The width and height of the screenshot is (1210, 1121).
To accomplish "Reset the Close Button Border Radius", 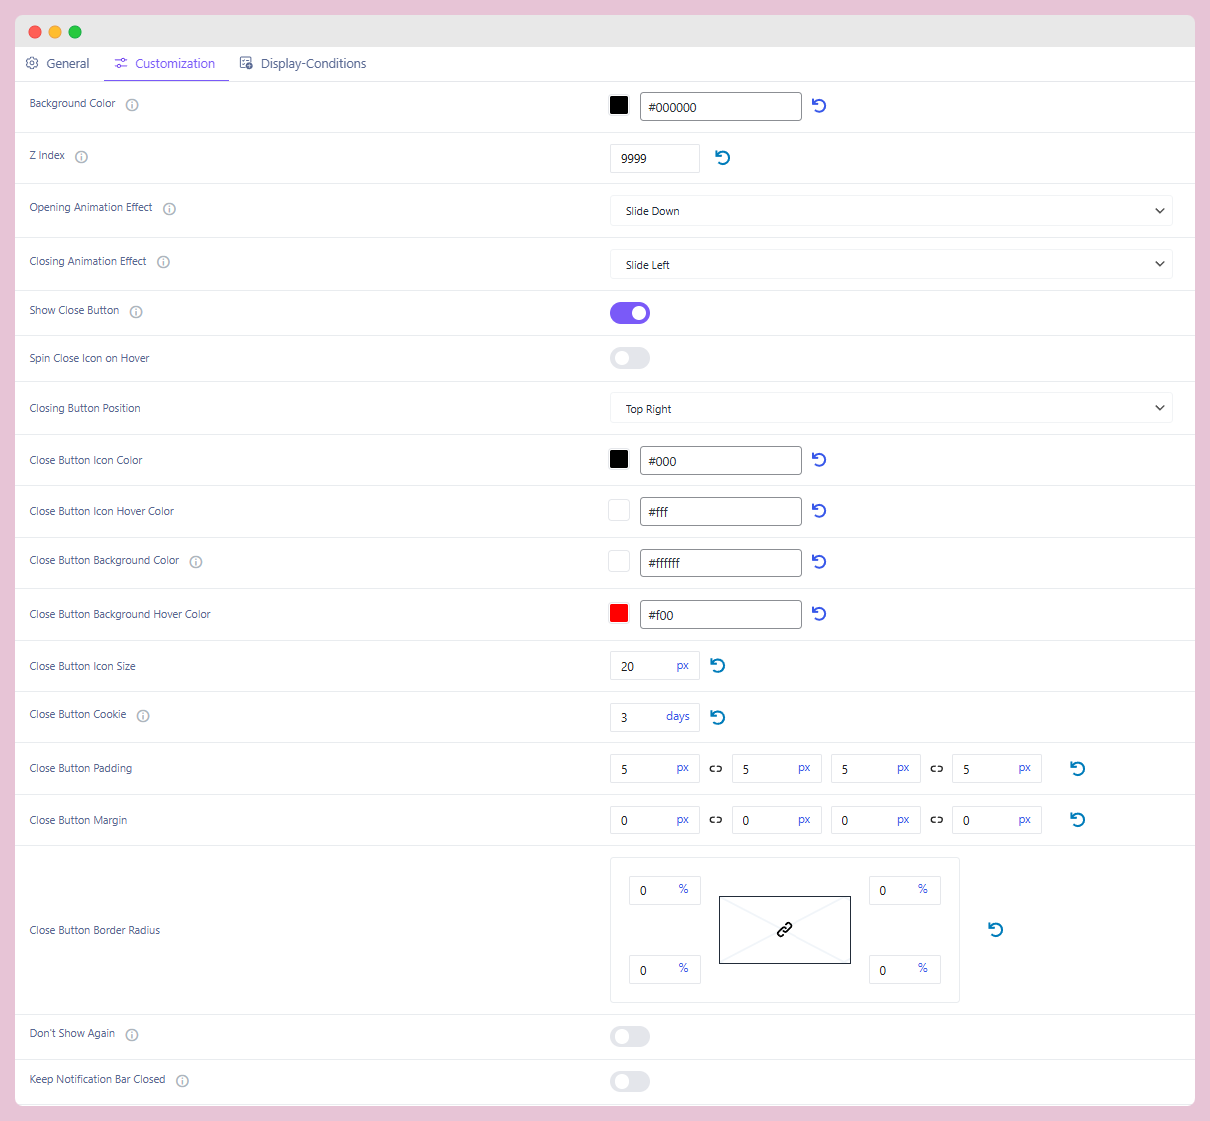I will [x=995, y=930].
